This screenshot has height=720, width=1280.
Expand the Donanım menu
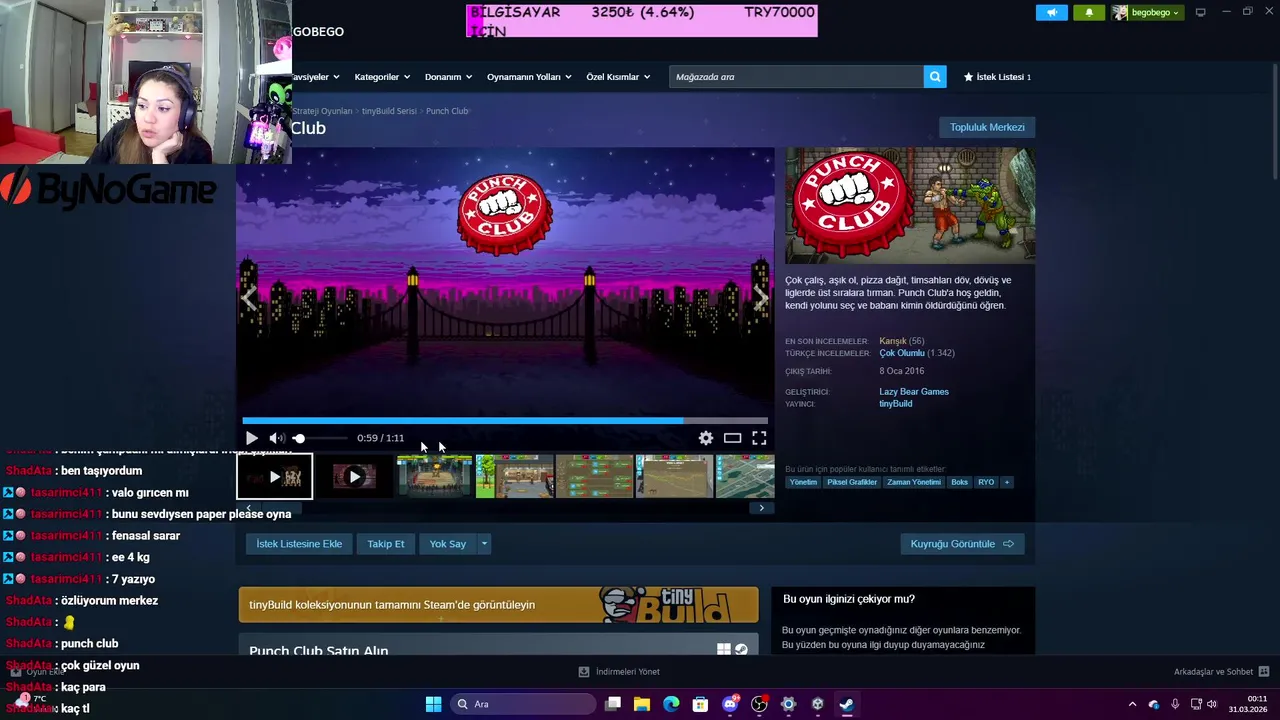point(447,77)
